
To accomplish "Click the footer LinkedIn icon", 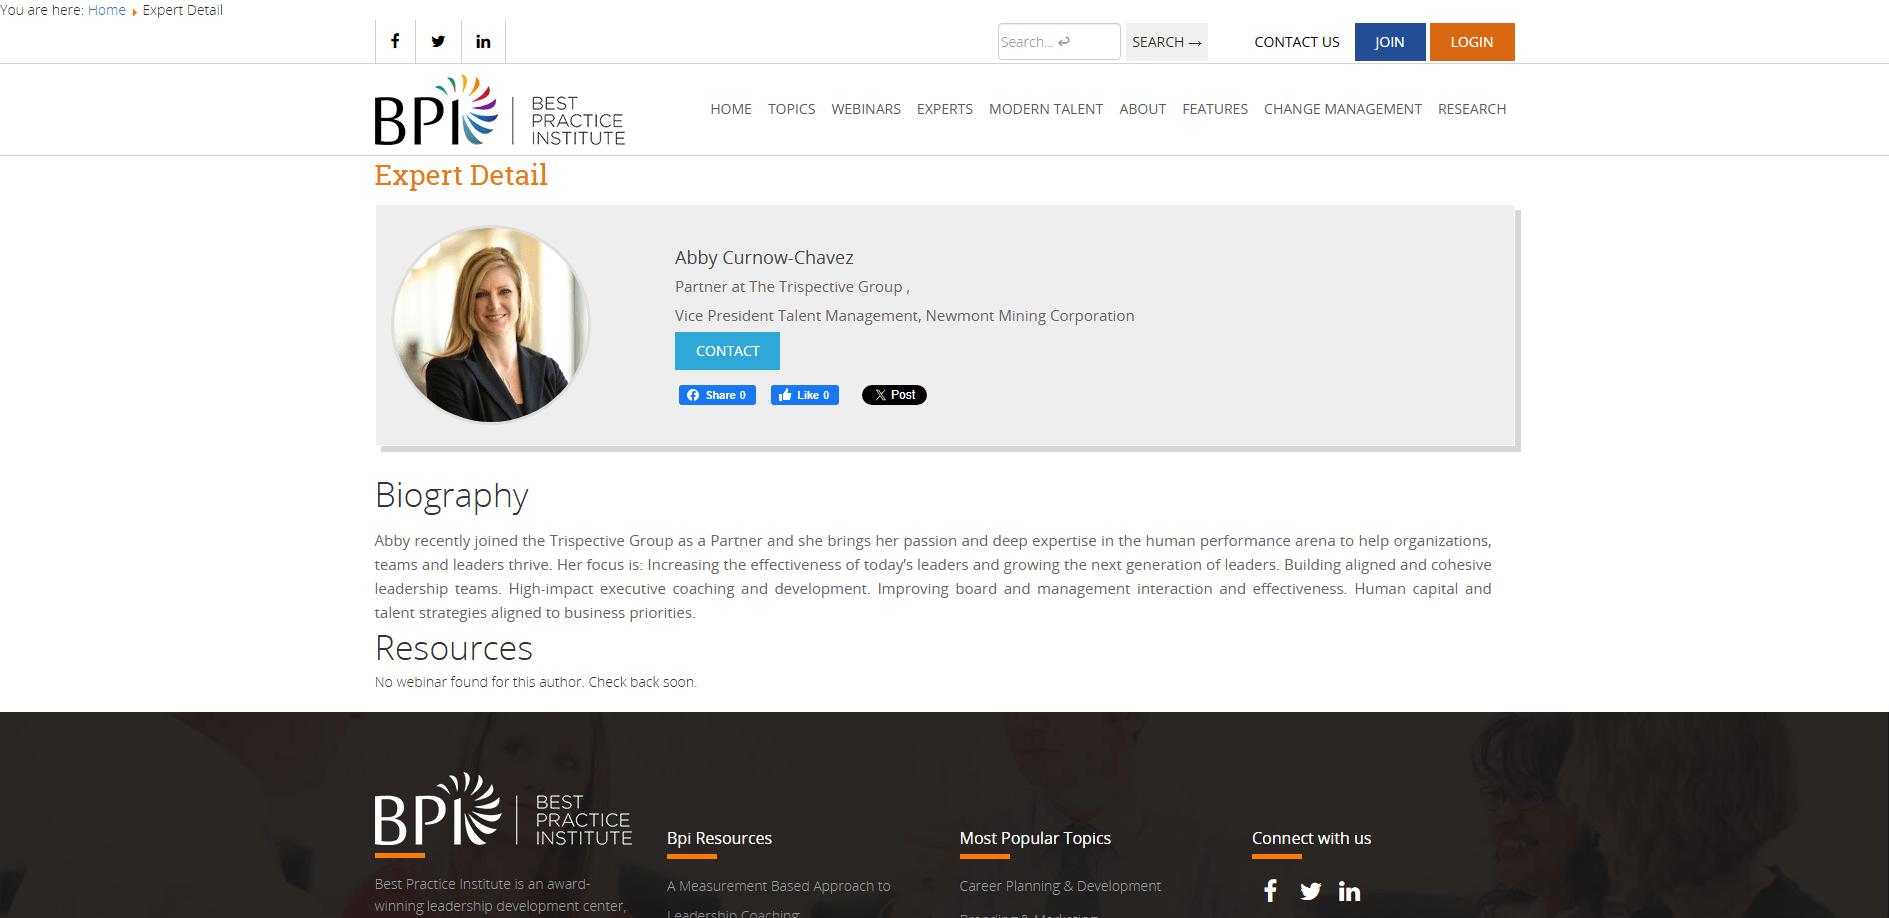I will [1349, 891].
